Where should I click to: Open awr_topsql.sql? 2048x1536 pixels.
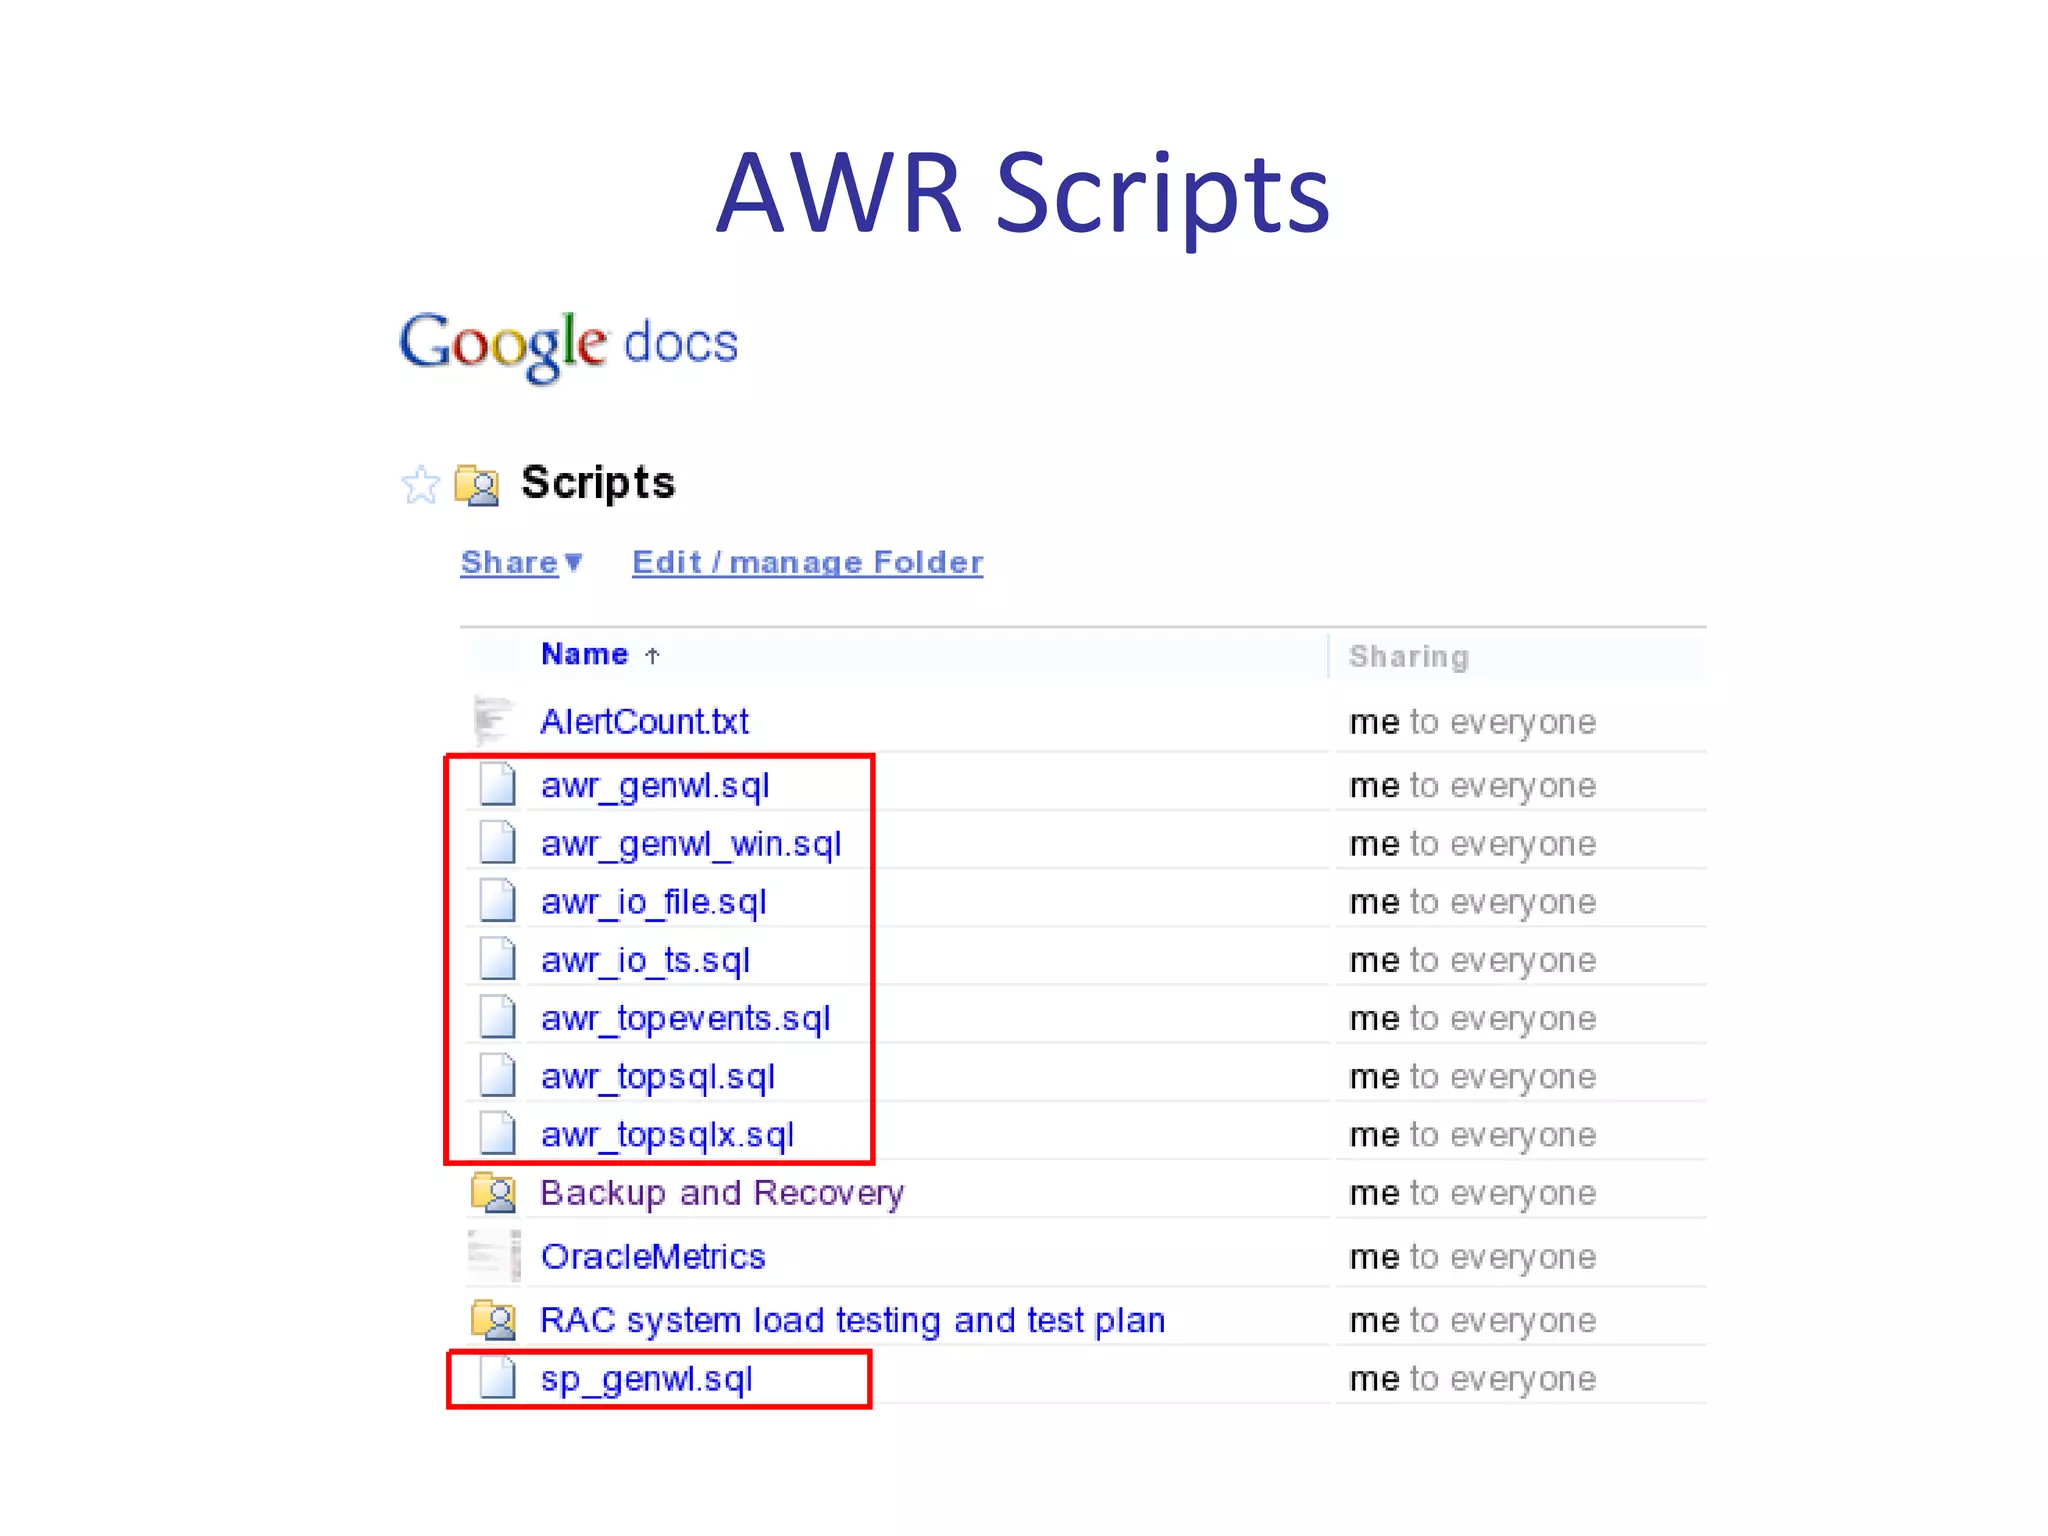658,1077
